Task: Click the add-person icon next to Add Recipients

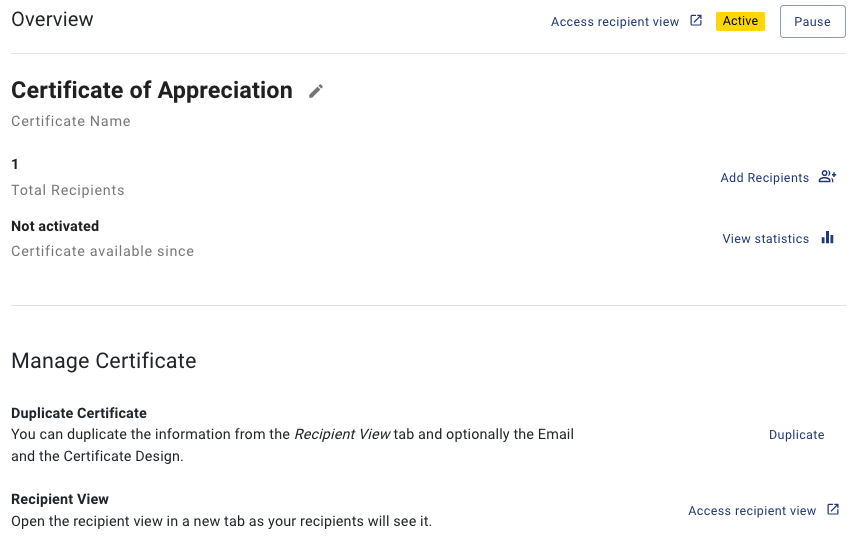Action: pyautogui.click(x=827, y=177)
